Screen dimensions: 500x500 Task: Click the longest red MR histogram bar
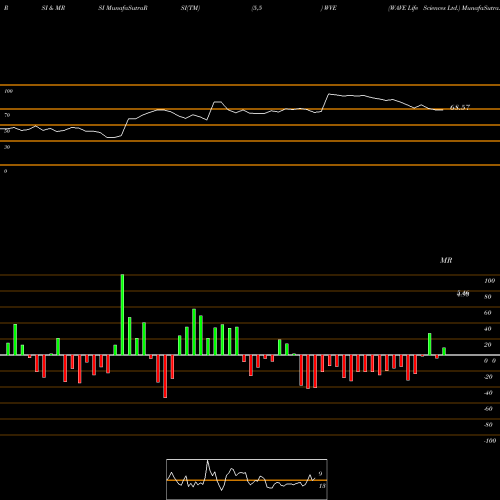[x=165, y=376]
